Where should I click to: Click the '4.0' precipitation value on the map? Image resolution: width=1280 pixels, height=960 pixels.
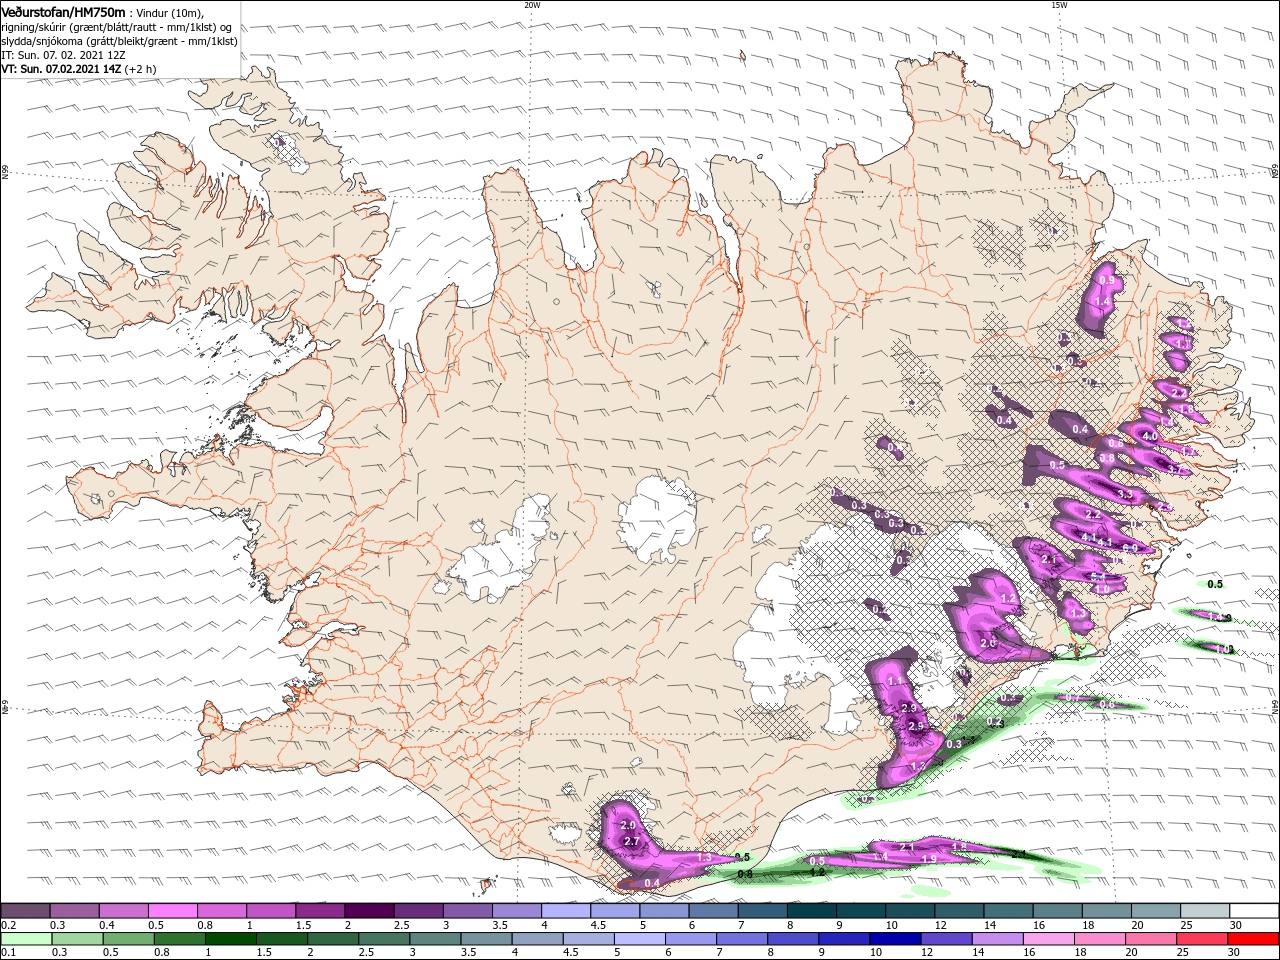point(1150,437)
